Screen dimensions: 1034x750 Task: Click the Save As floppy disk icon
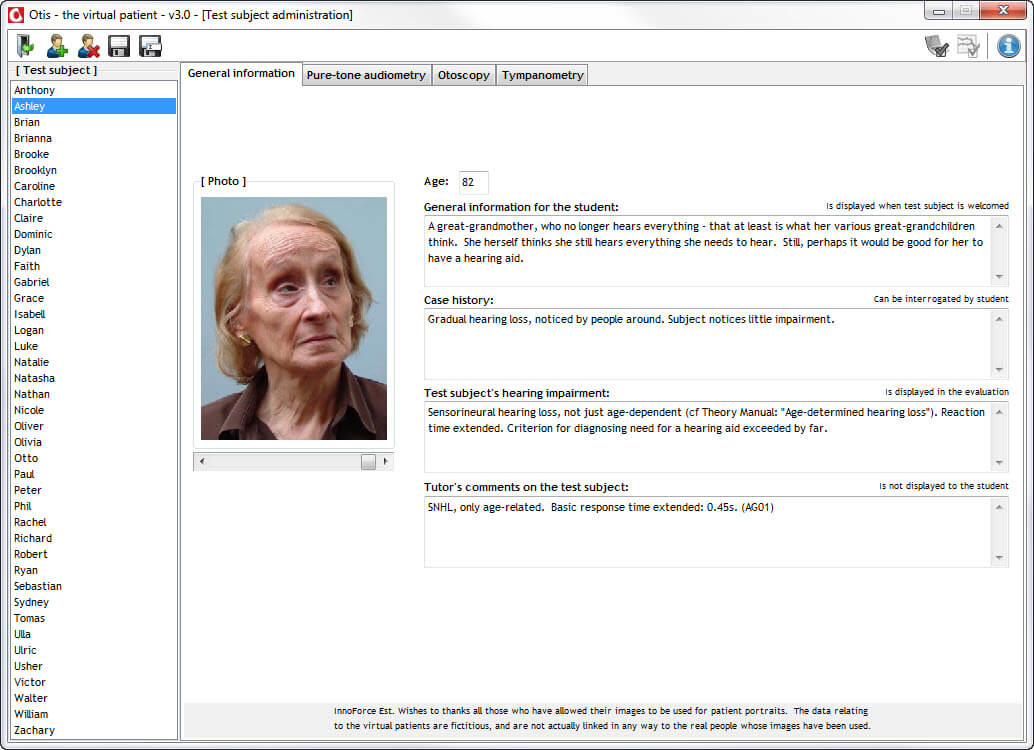click(x=150, y=46)
